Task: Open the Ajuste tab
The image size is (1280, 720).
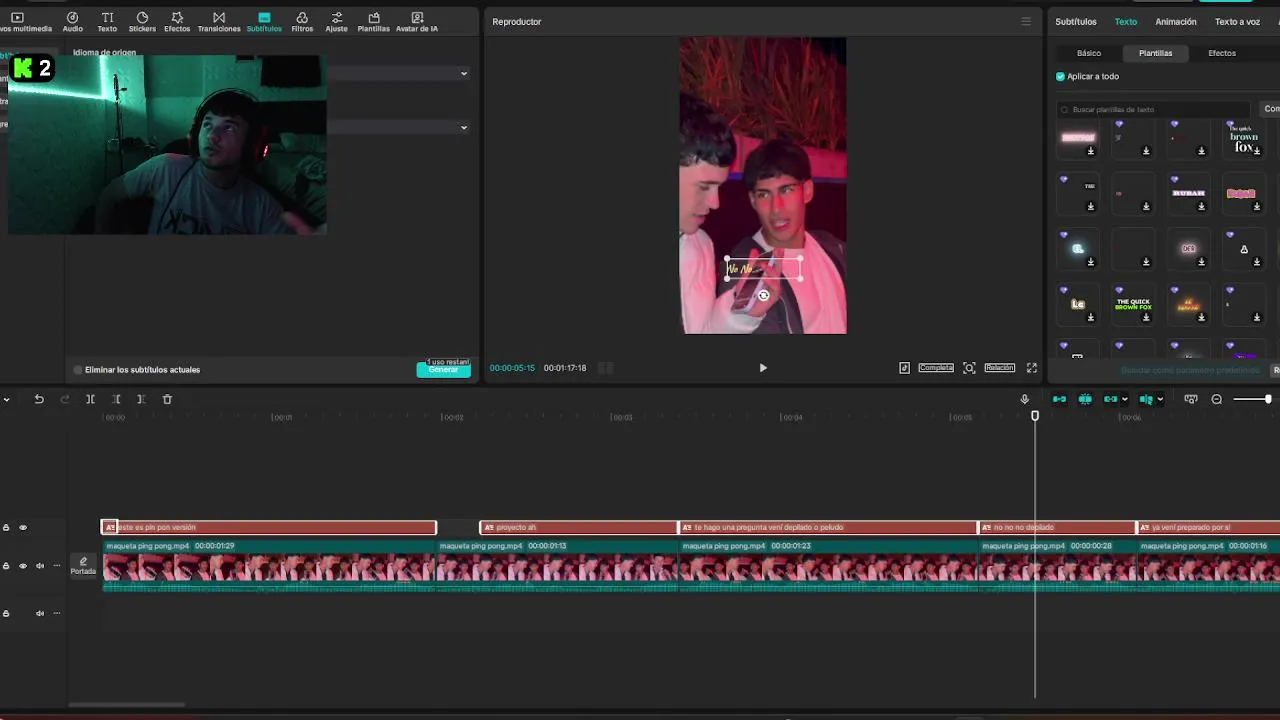Action: tap(337, 22)
